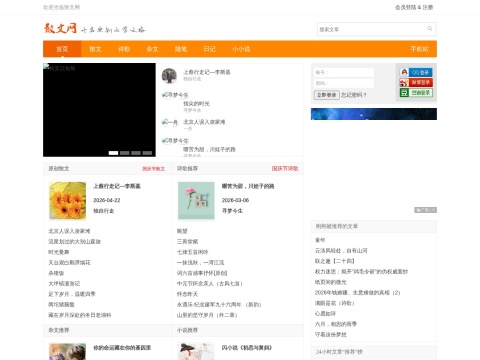
Task: Open article 北京人误入凉家滩 in featured list
Action: click(x=204, y=122)
